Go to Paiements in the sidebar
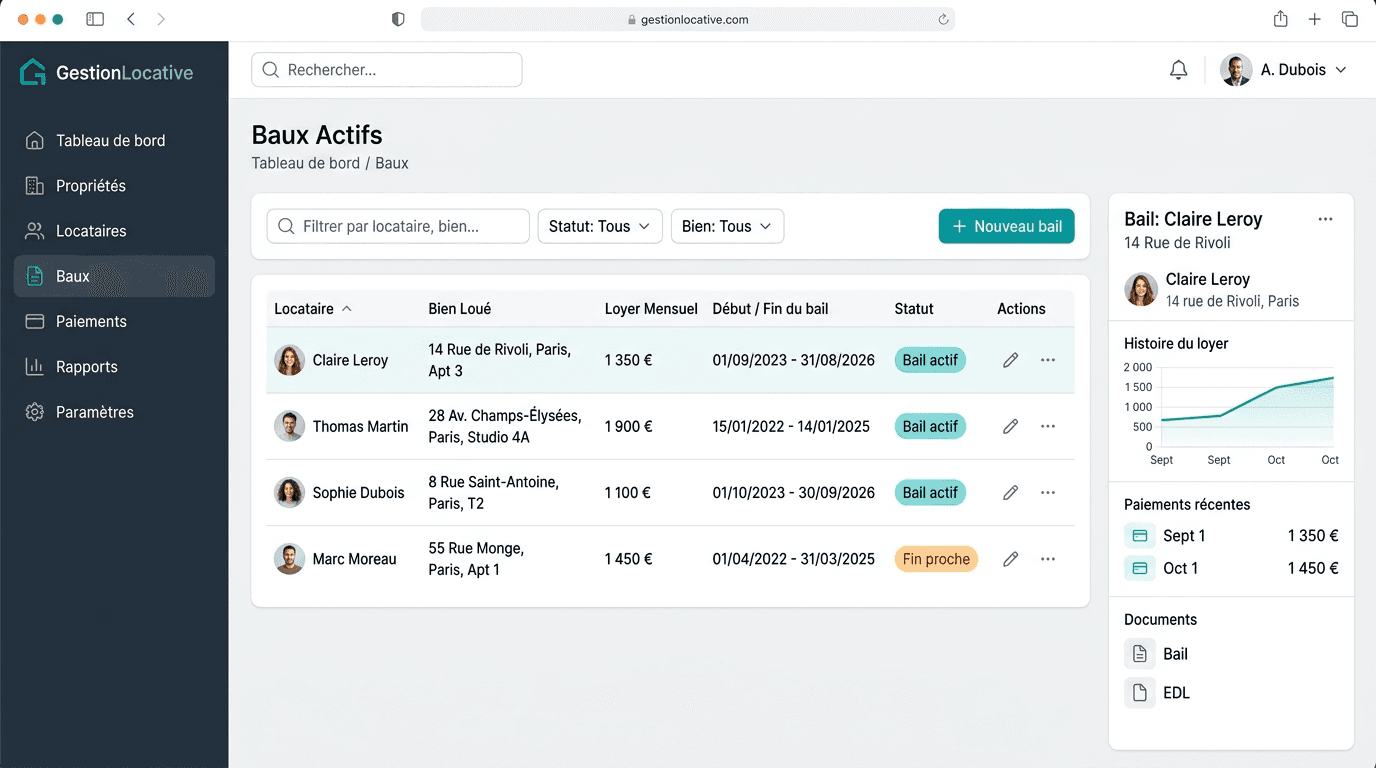This screenshot has height=768, width=1376. pyautogui.click(x=91, y=321)
